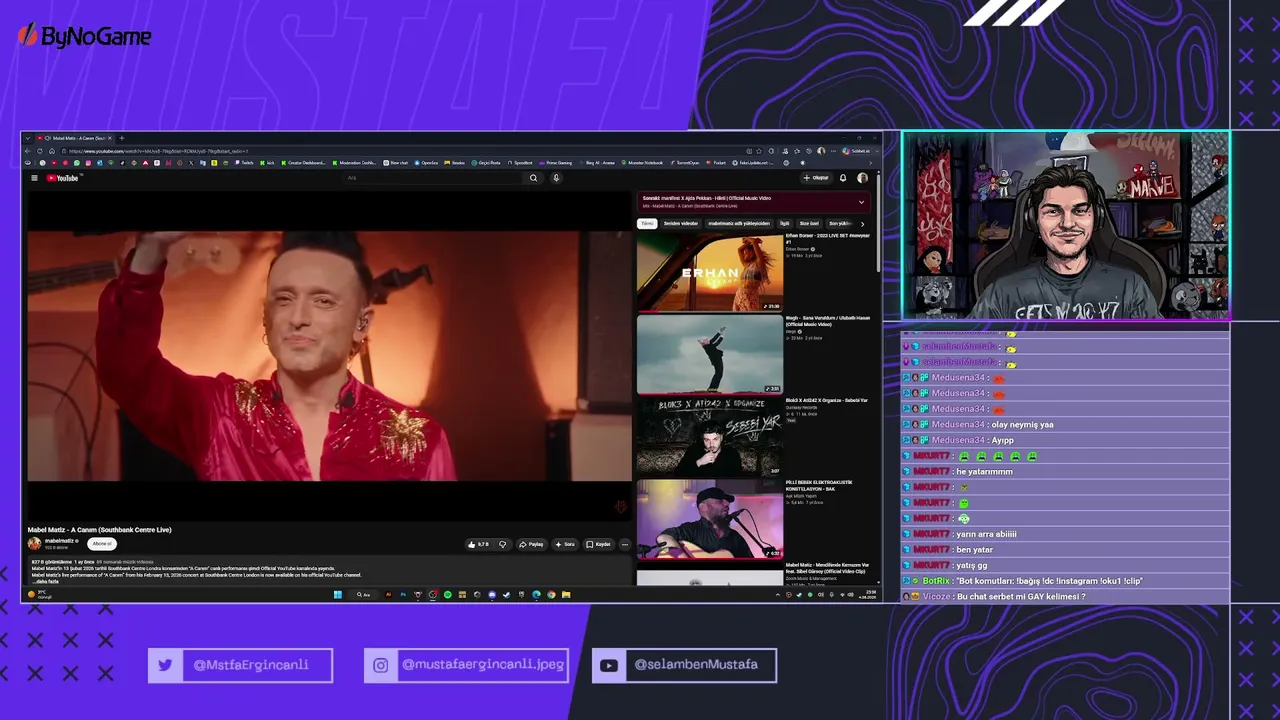Image resolution: width=1280 pixels, height=720 pixels.
Task: Click the 'Abone ol' subscribe button
Action: 102,543
